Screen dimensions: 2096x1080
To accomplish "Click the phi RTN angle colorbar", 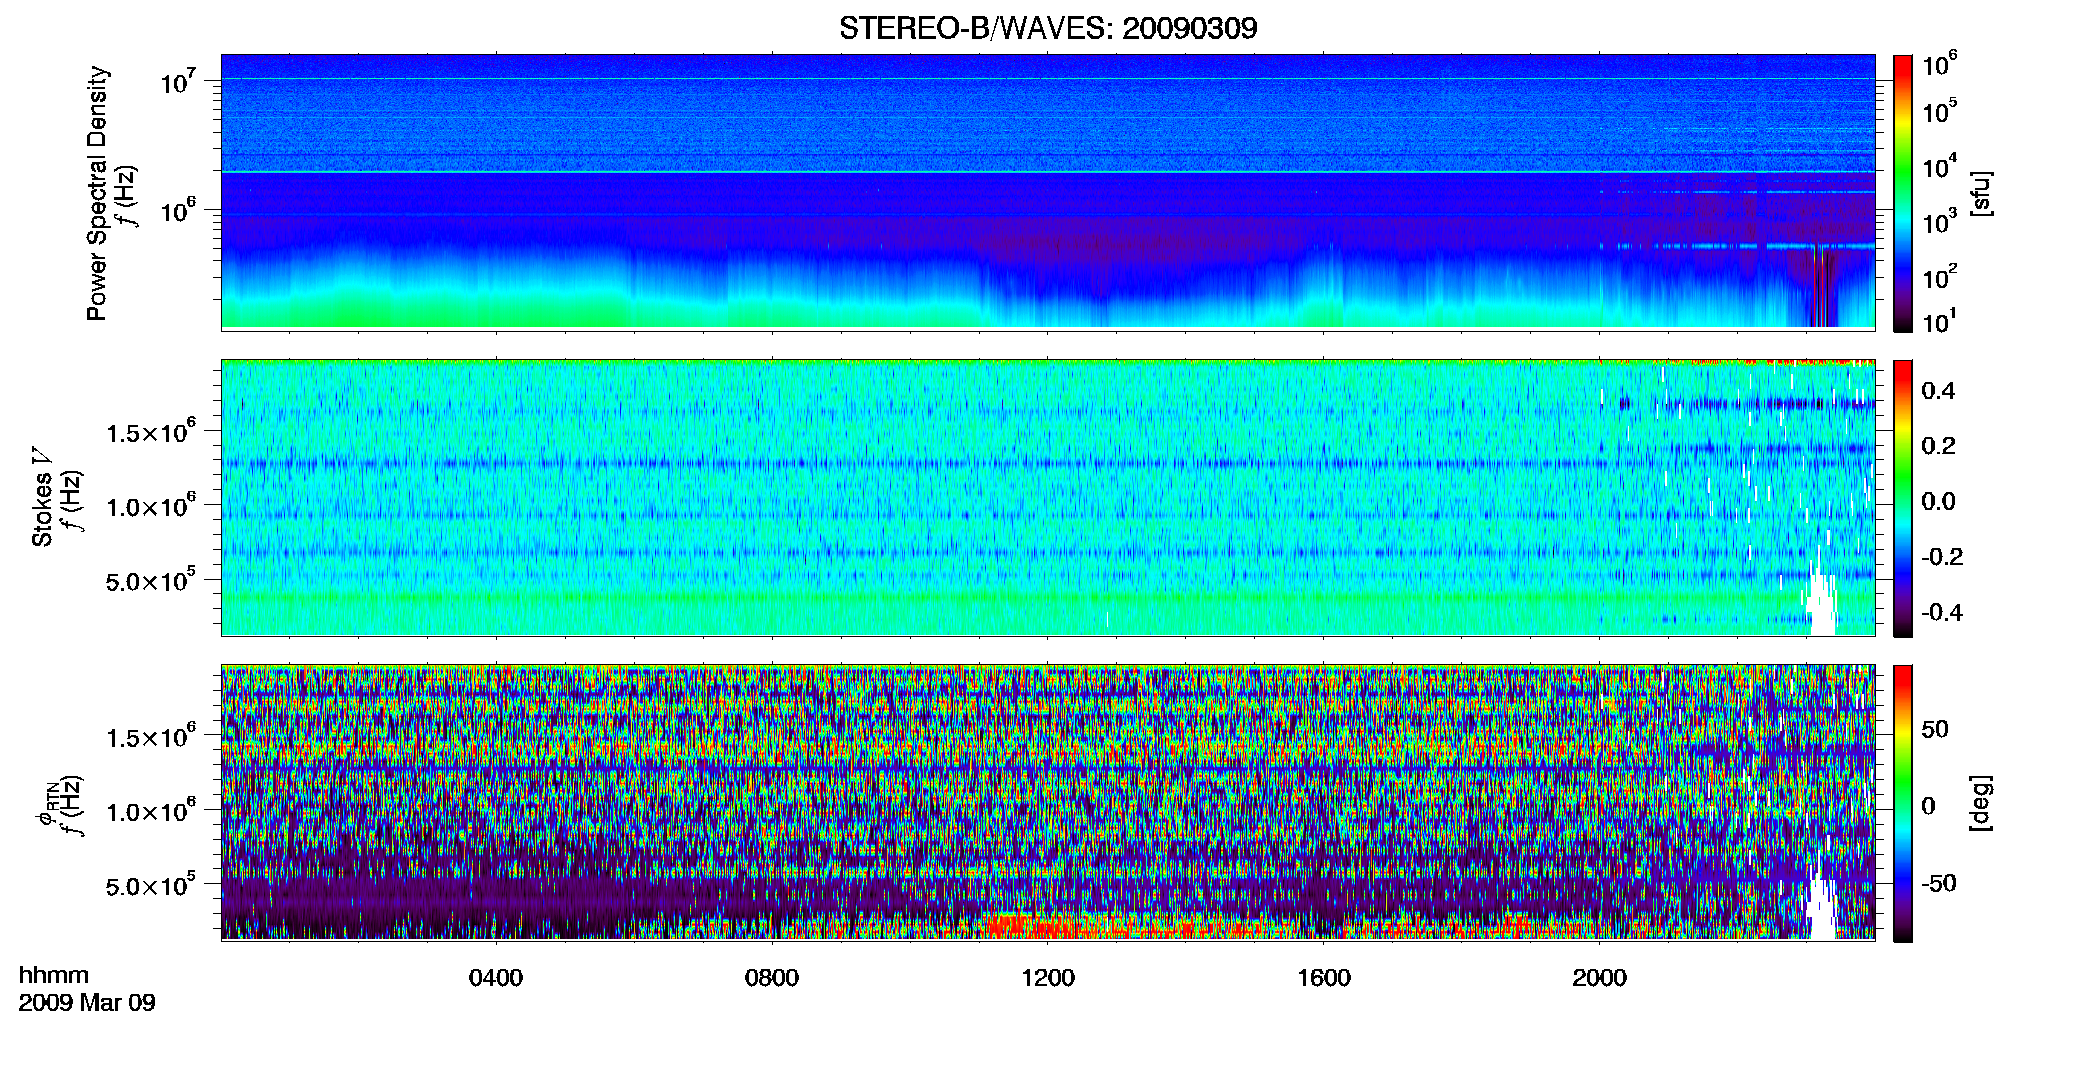I will (x=1903, y=803).
